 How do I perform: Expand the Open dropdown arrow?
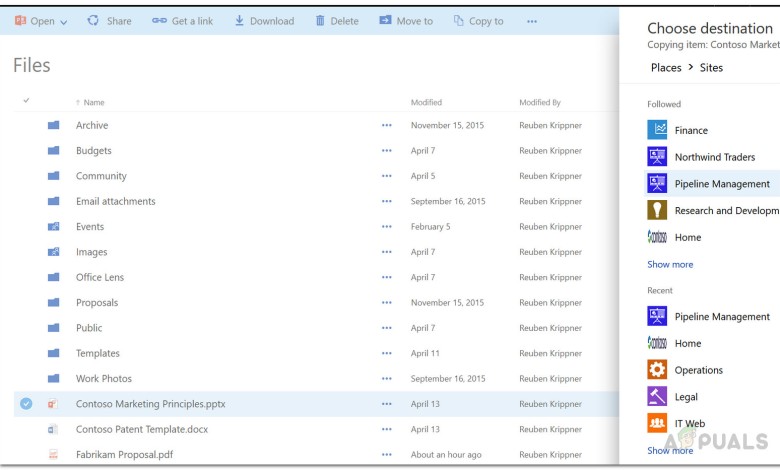pyautogui.click(x=64, y=22)
